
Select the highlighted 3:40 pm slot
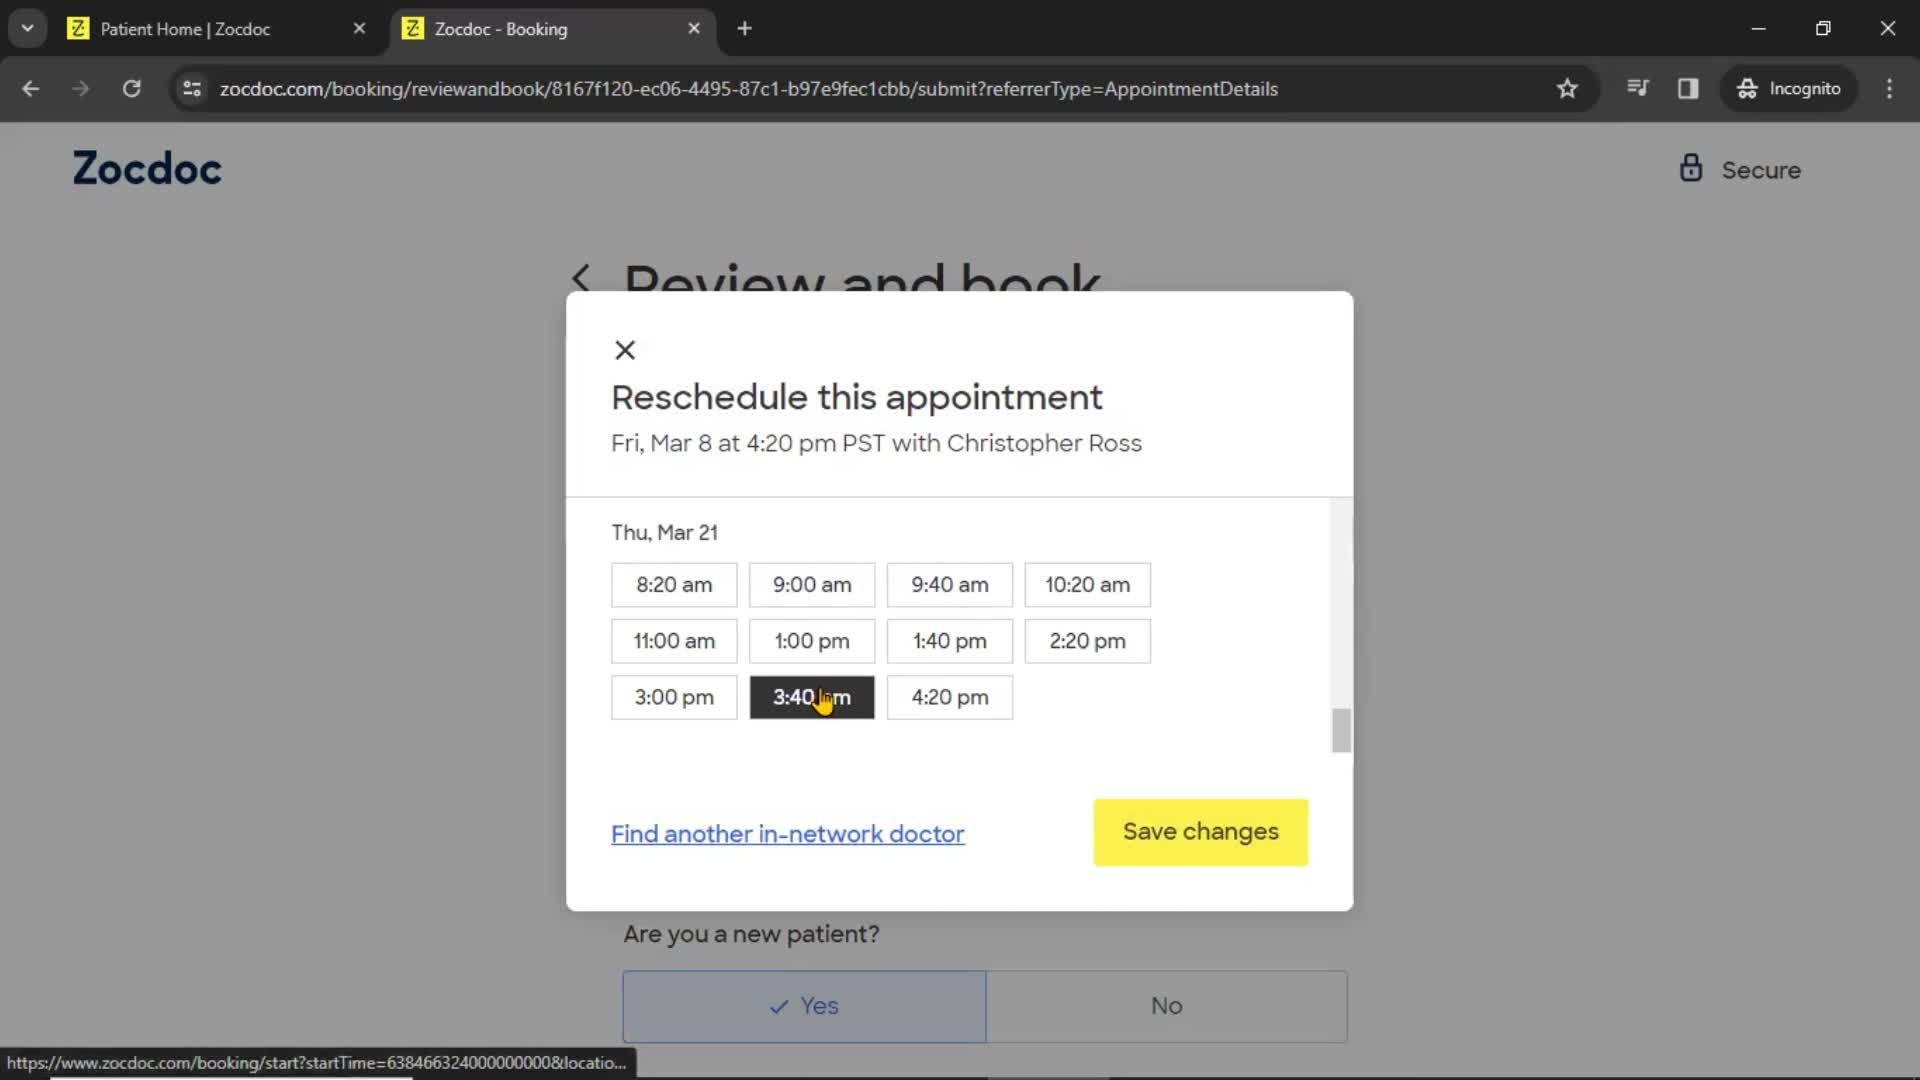[x=812, y=697]
